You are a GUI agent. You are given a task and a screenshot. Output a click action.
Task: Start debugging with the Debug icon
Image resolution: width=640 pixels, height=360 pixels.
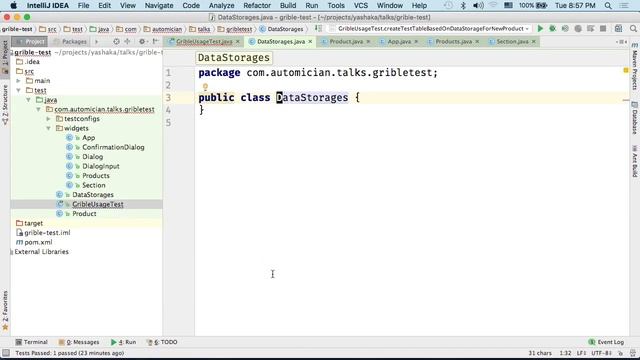pyautogui.click(x=552, y=29)
